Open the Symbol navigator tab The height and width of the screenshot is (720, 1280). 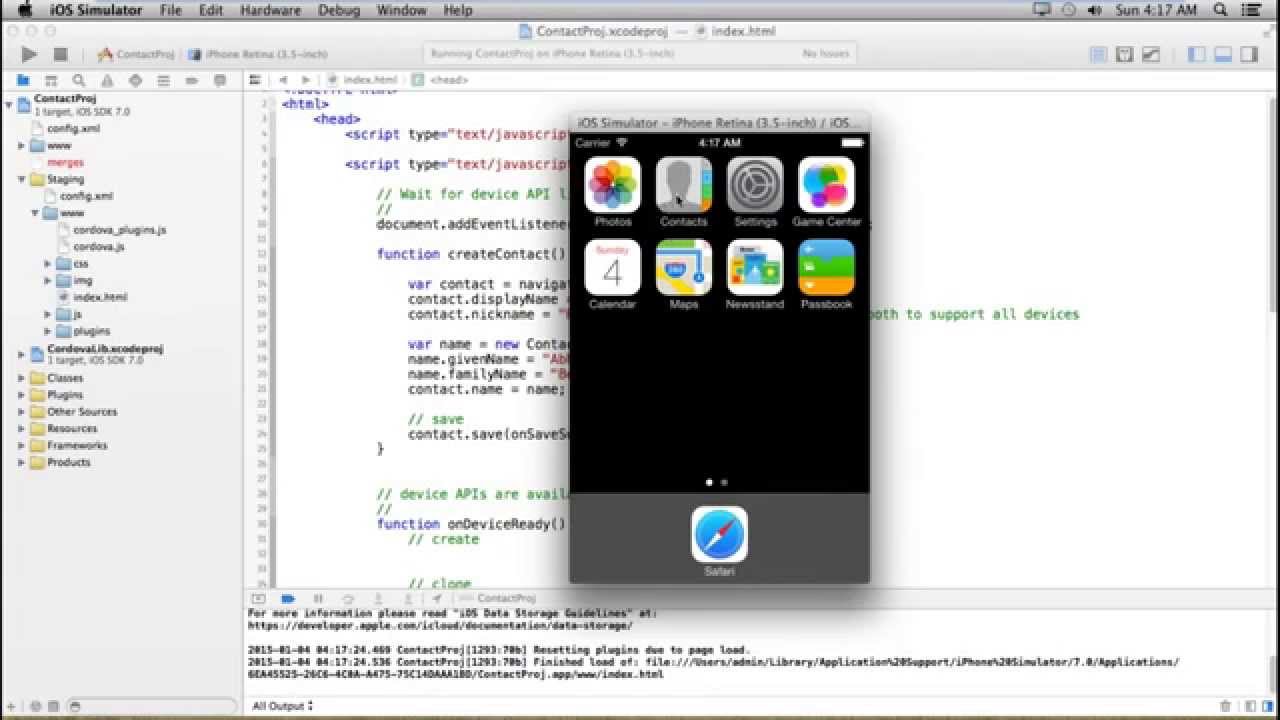click(x=51, y=80)
